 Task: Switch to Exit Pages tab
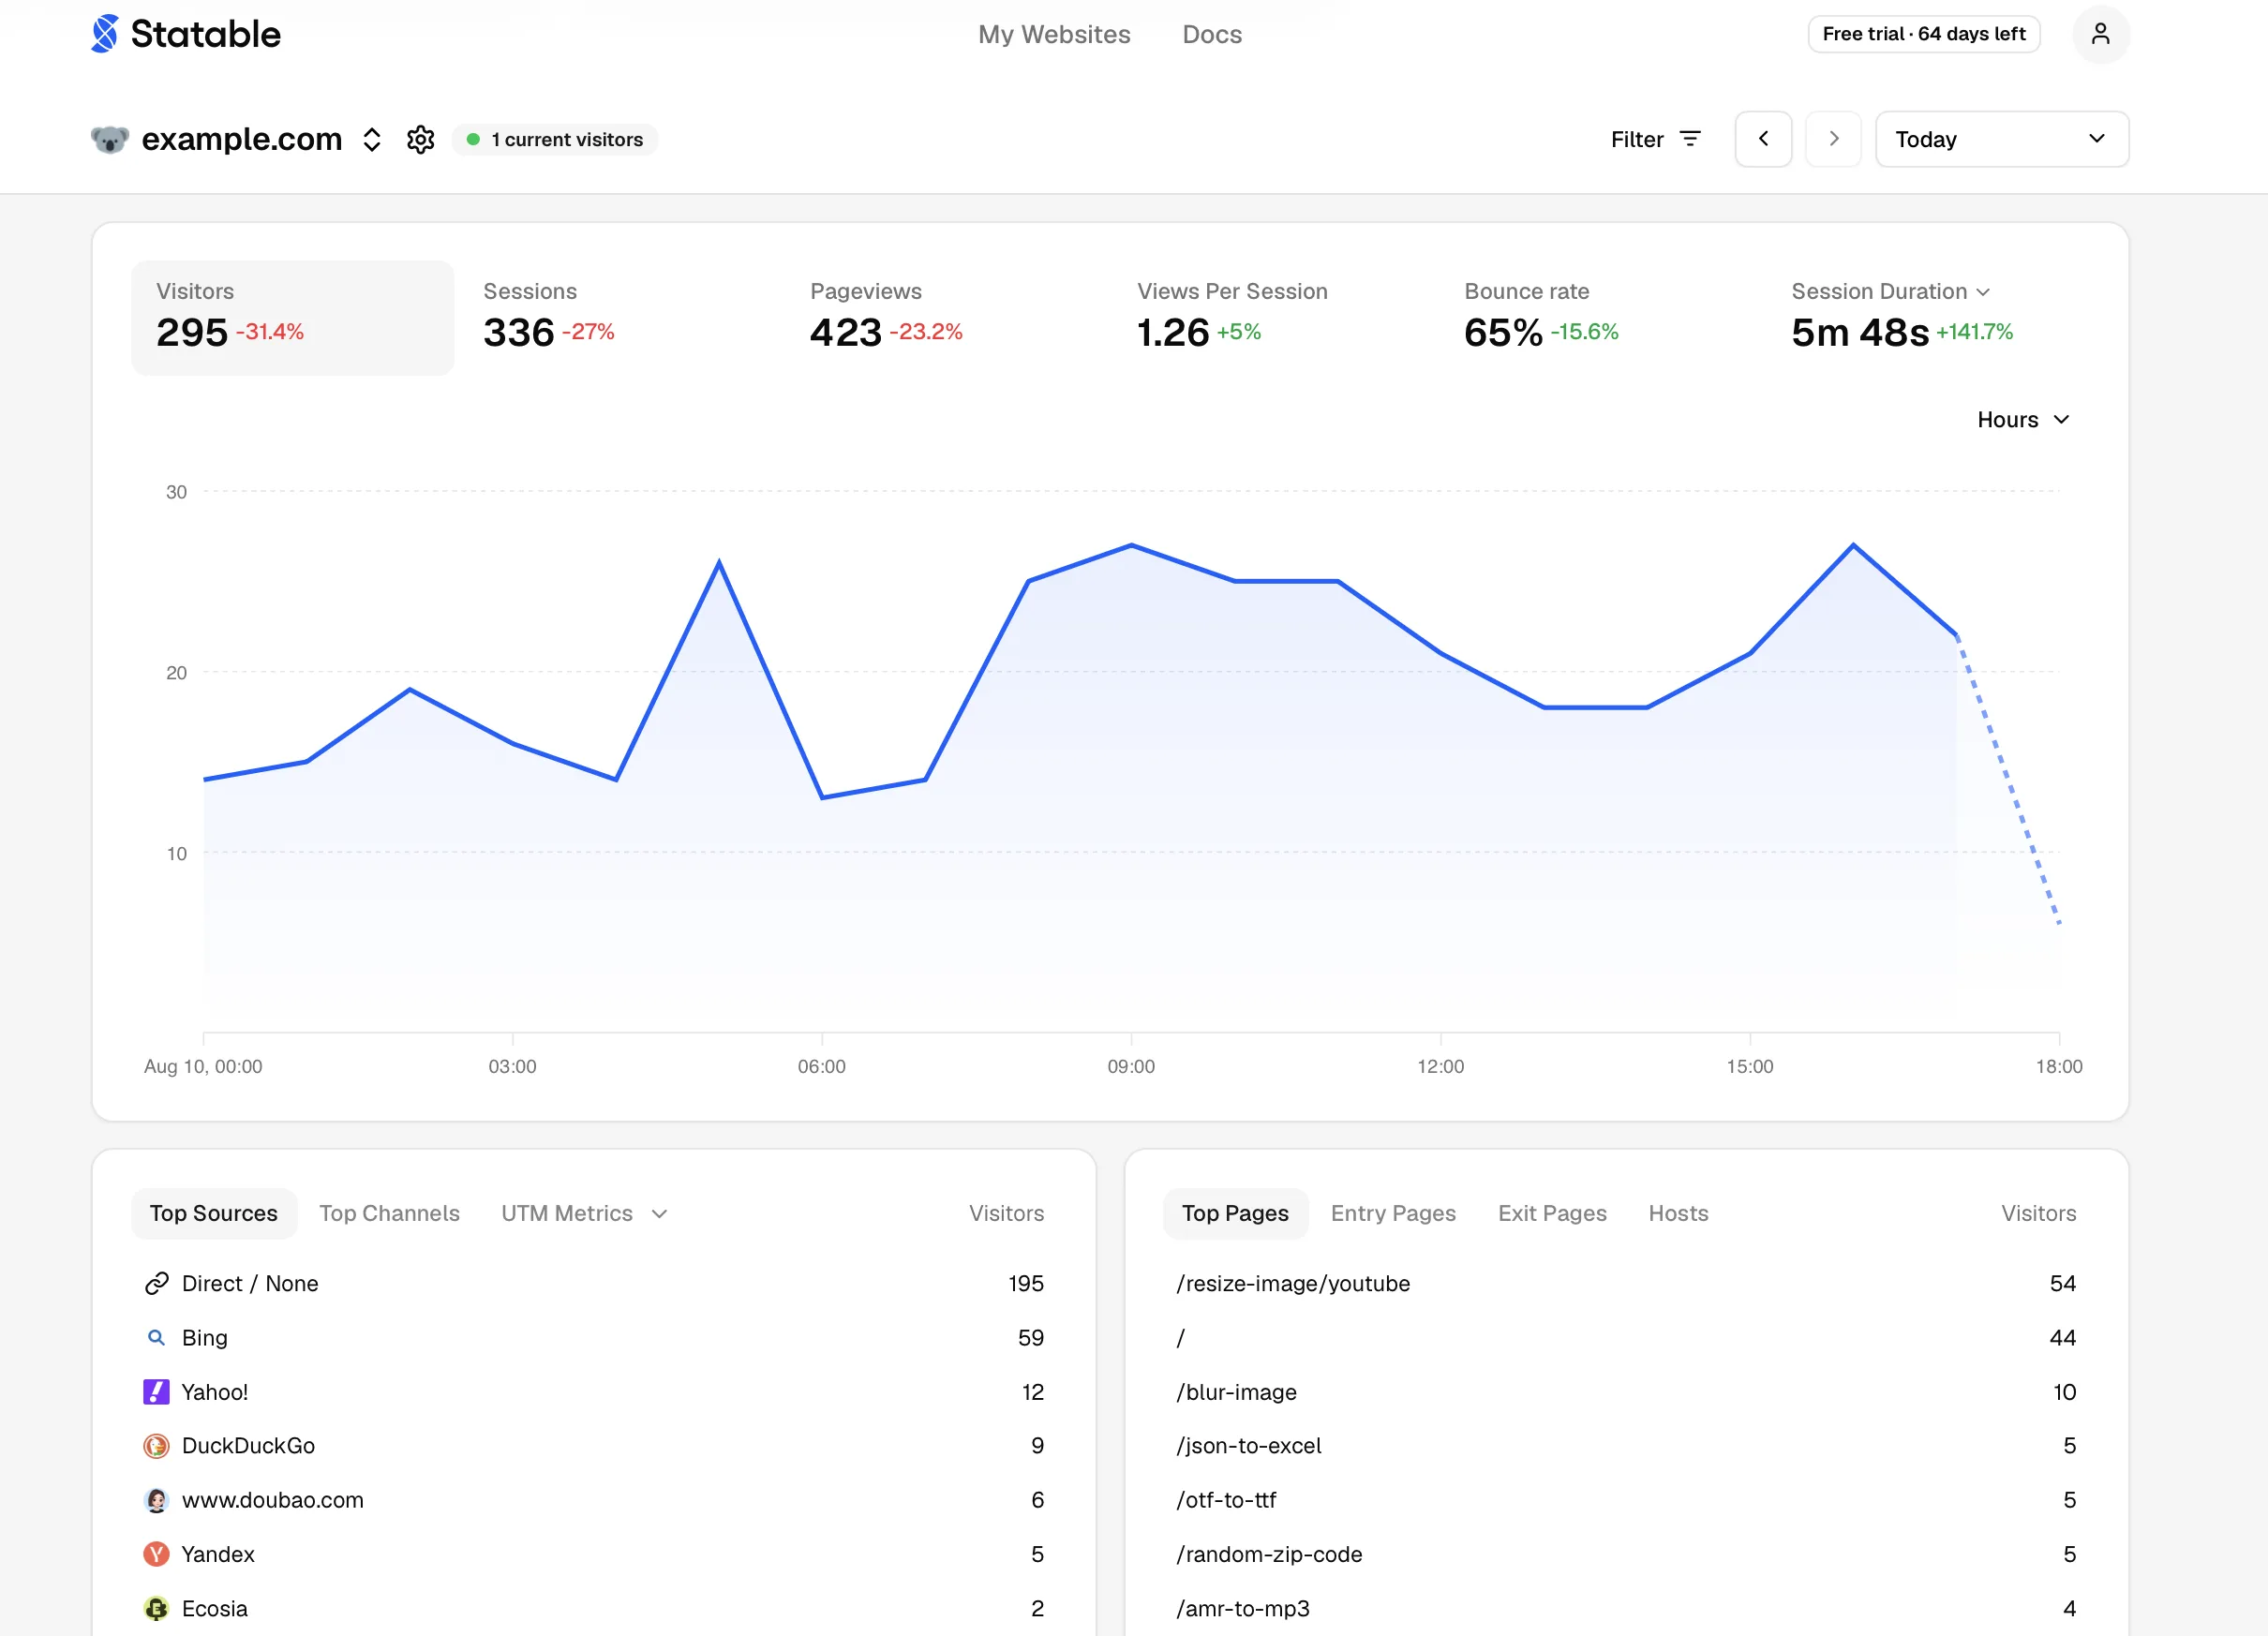pos(1552,1213)
